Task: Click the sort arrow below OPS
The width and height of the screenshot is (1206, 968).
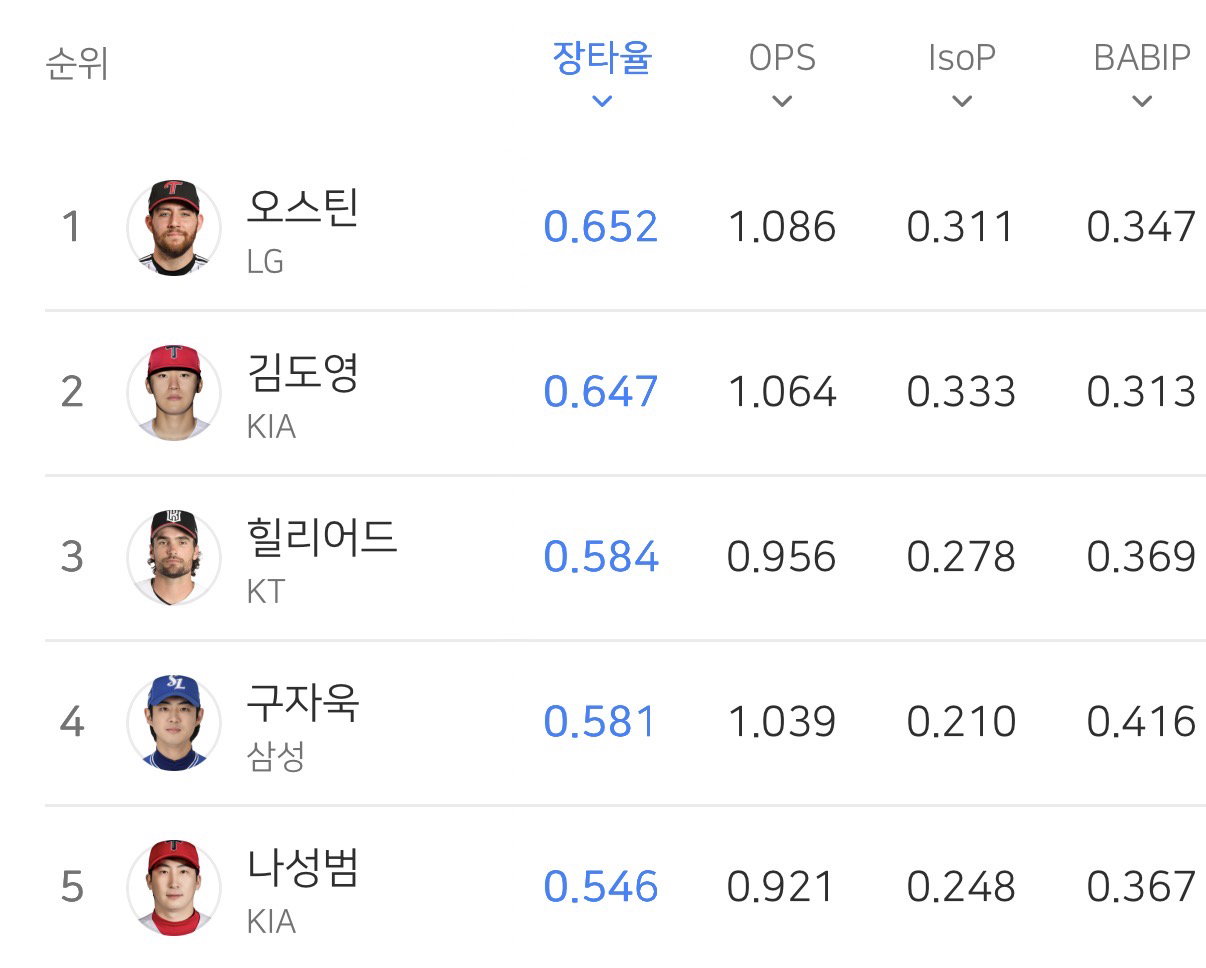Action: tap(782, 101)
